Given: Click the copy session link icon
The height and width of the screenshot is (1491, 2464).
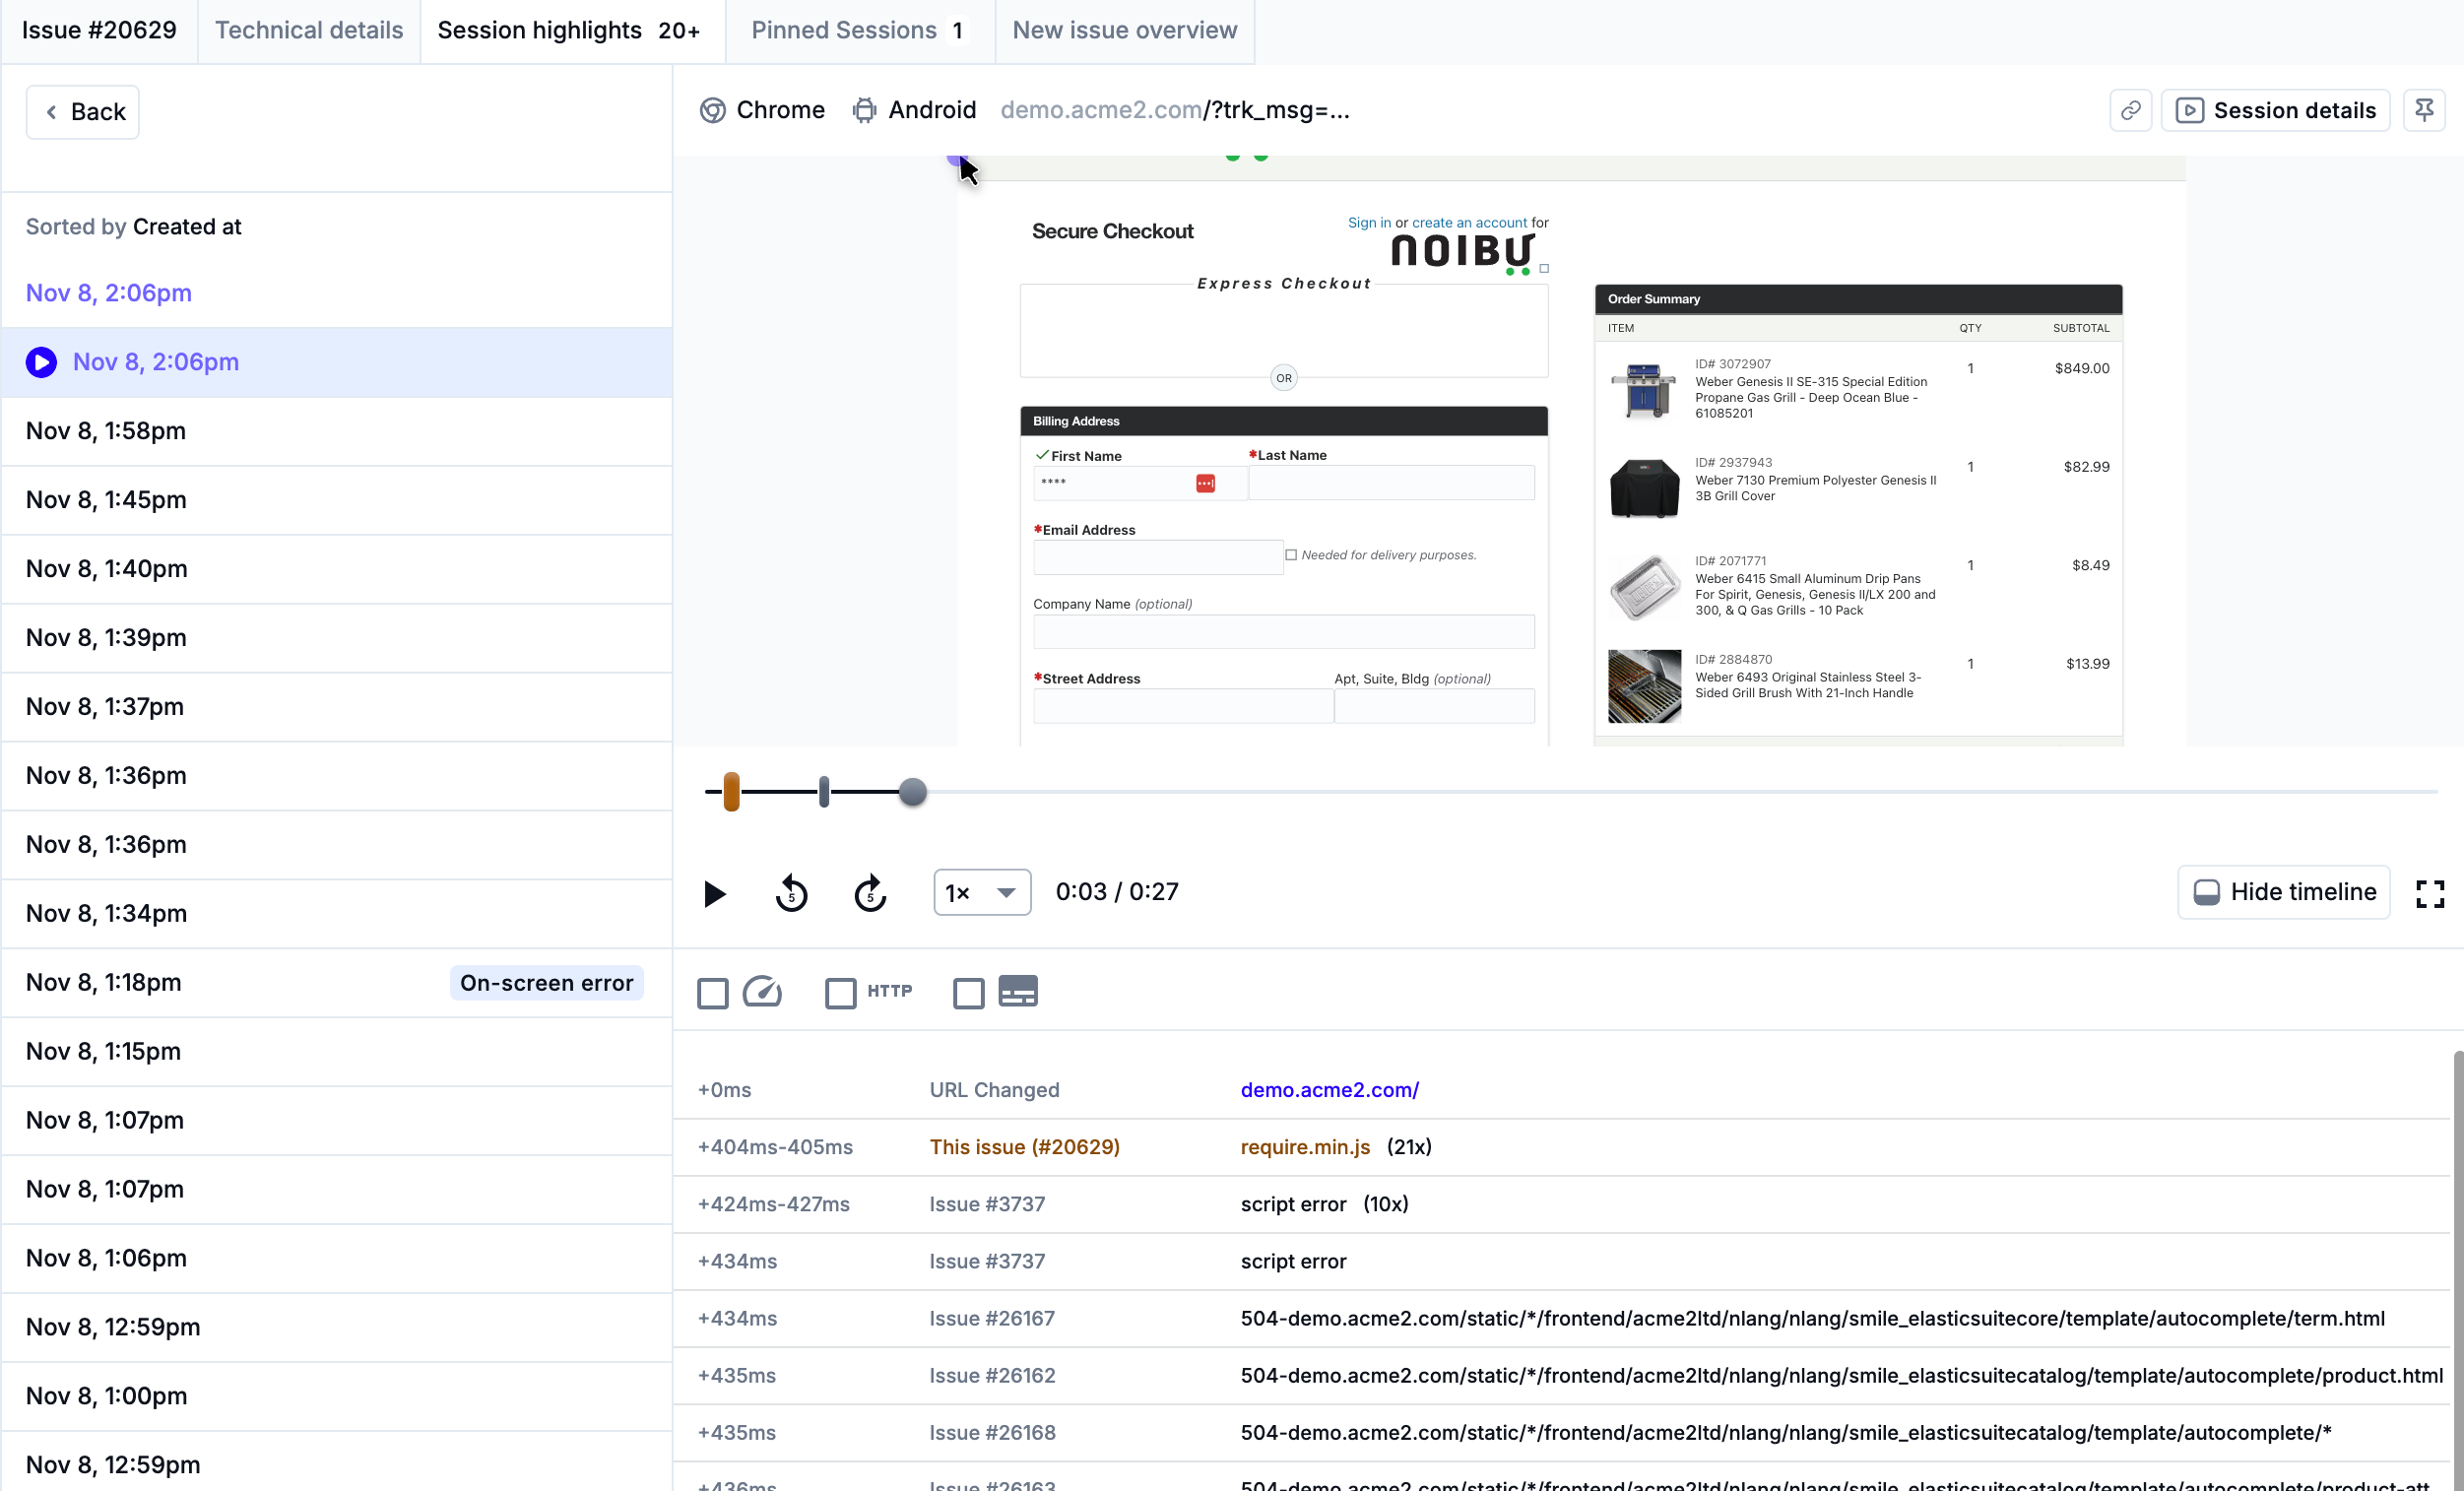Looking at the screenshot, I should tap(2130, 110).
